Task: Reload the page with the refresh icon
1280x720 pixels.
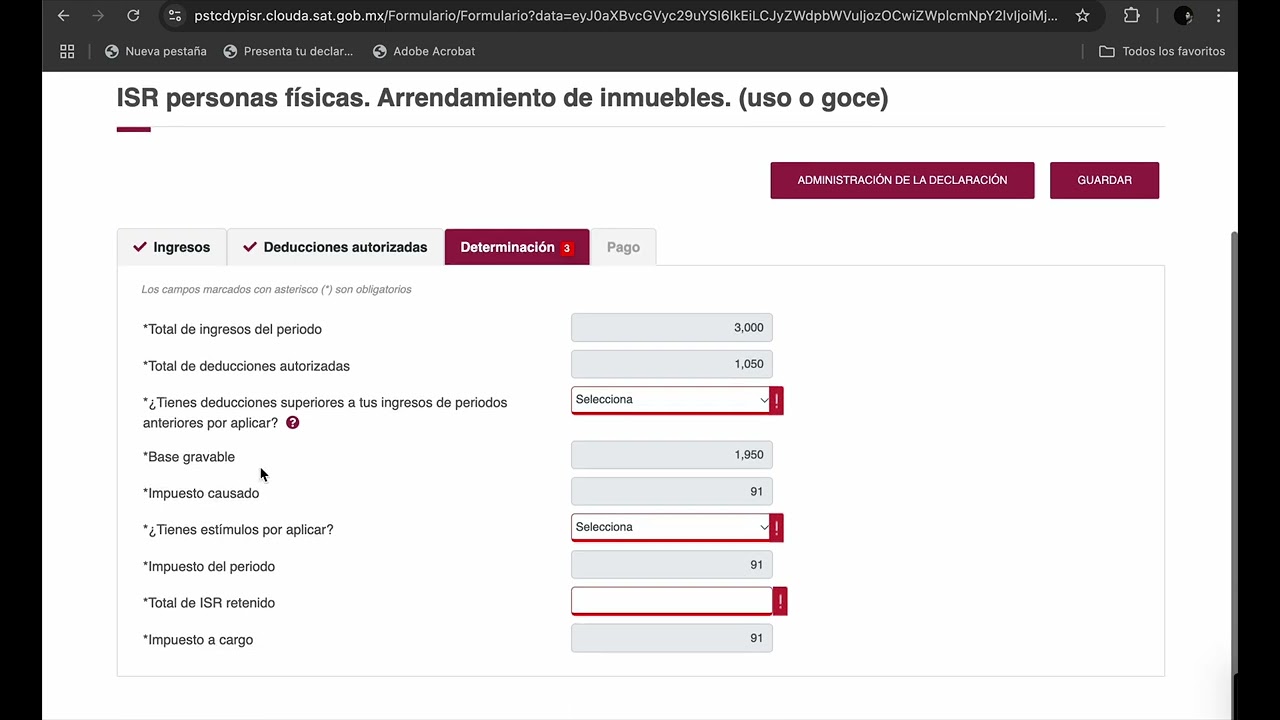Action: click(133, 16)
